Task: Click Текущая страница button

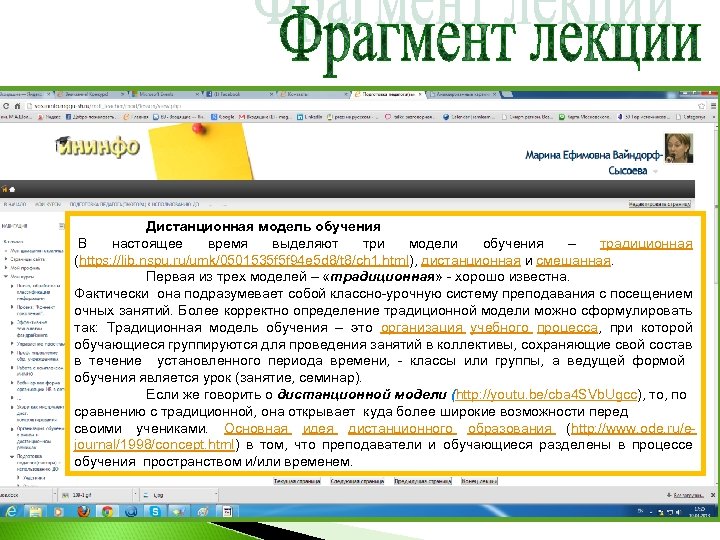Action: click(x=297, y=481)
